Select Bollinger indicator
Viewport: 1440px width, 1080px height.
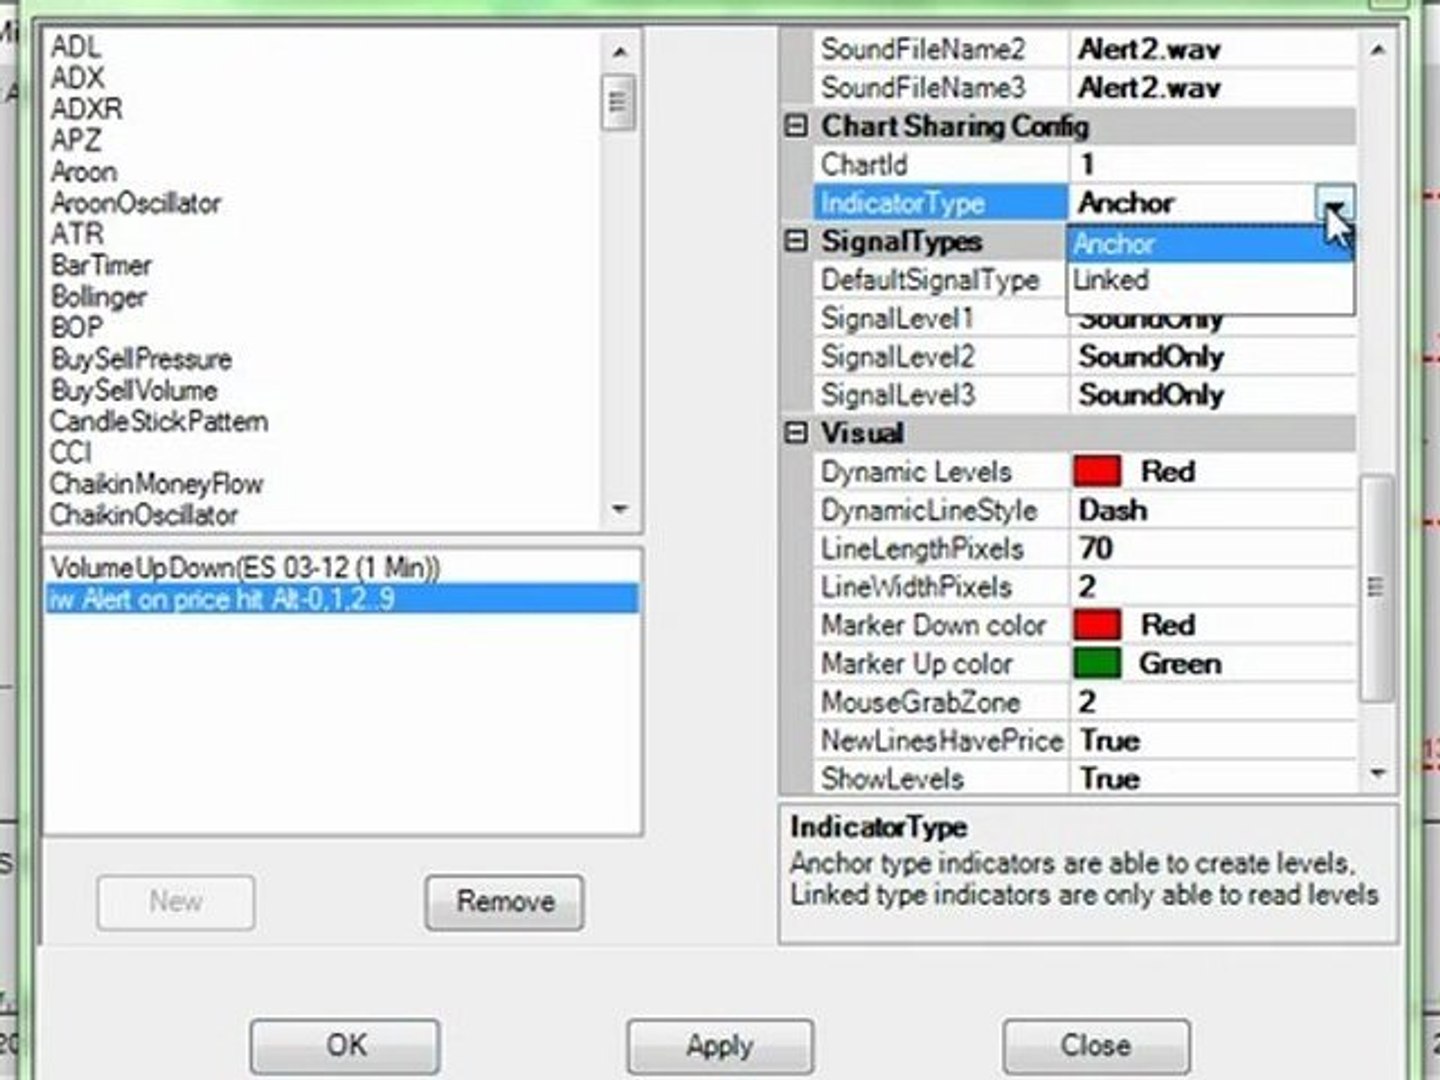point(99,296)
